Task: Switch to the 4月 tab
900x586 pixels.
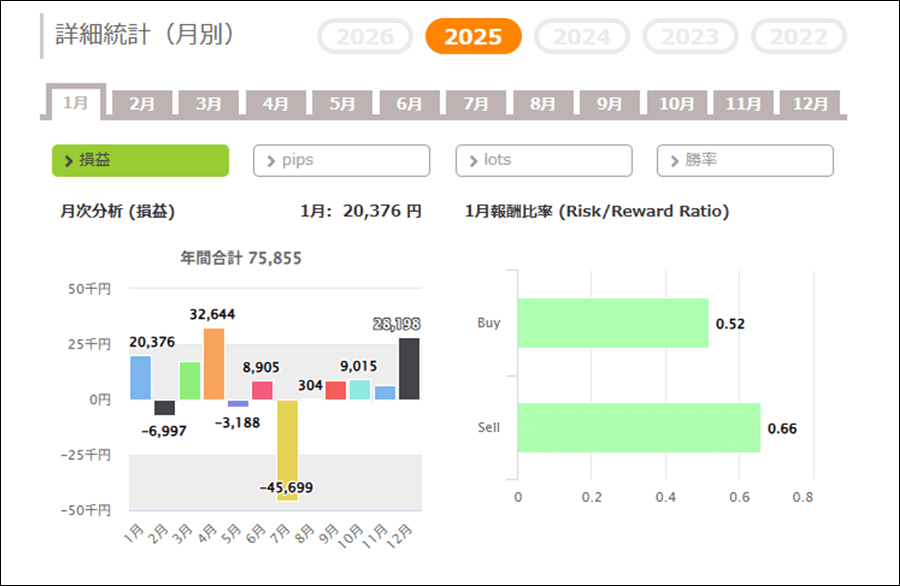Action: (276, 104)
